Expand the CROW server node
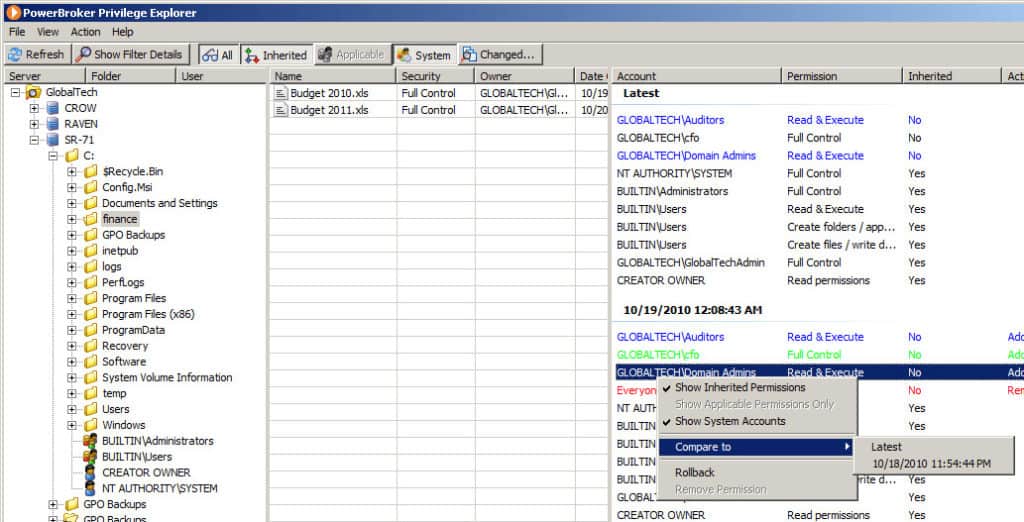 click(34, 108)
